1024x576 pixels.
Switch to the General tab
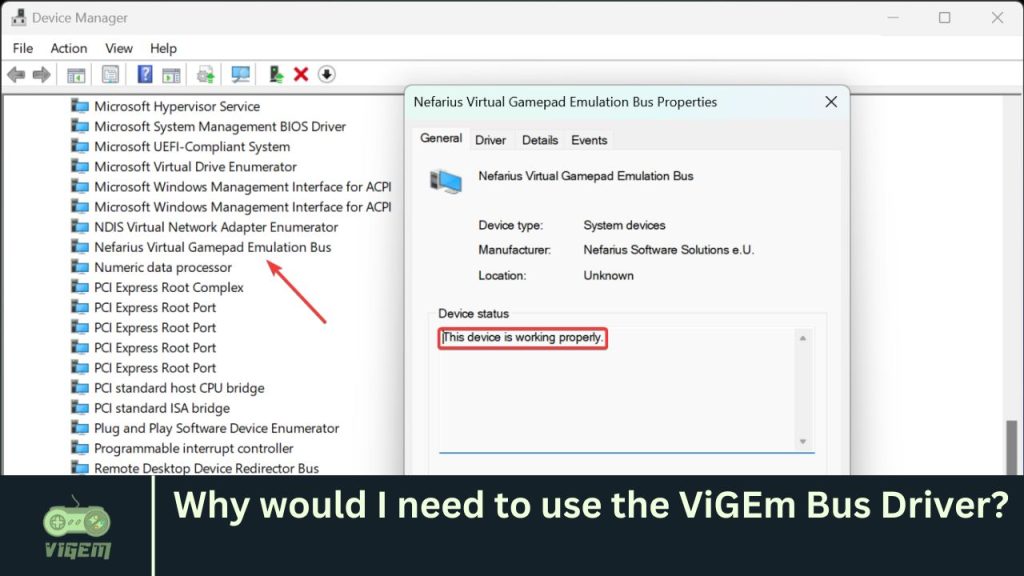pyautogui.click(x=441, y=138)
